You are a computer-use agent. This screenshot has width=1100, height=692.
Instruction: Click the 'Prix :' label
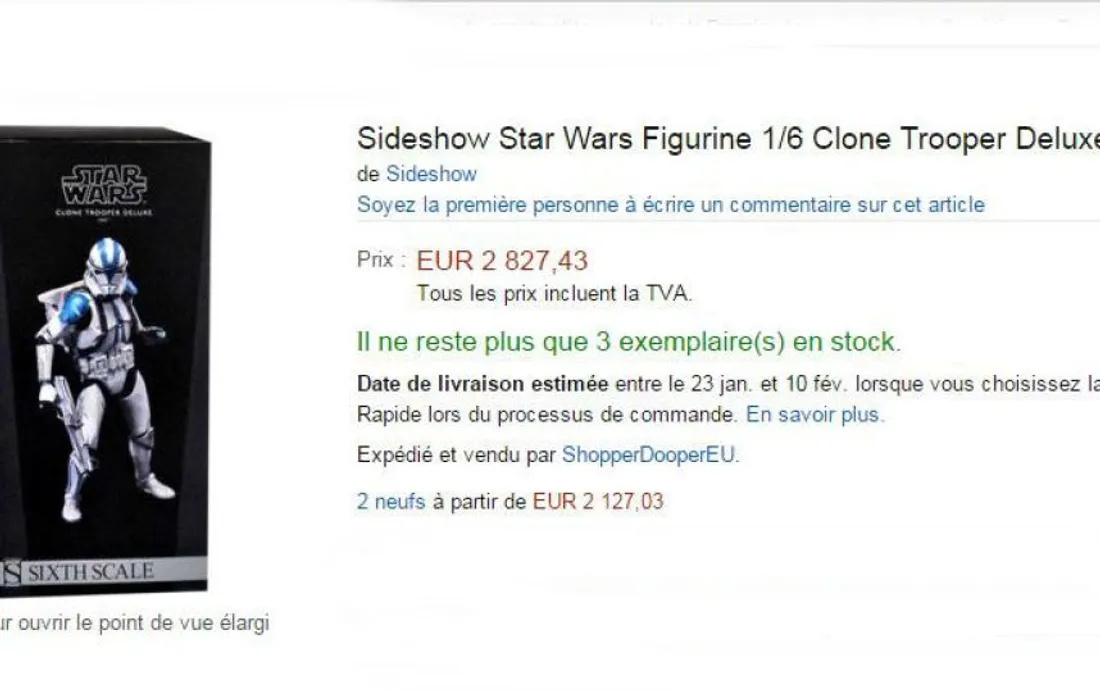[x=382, y=260]
